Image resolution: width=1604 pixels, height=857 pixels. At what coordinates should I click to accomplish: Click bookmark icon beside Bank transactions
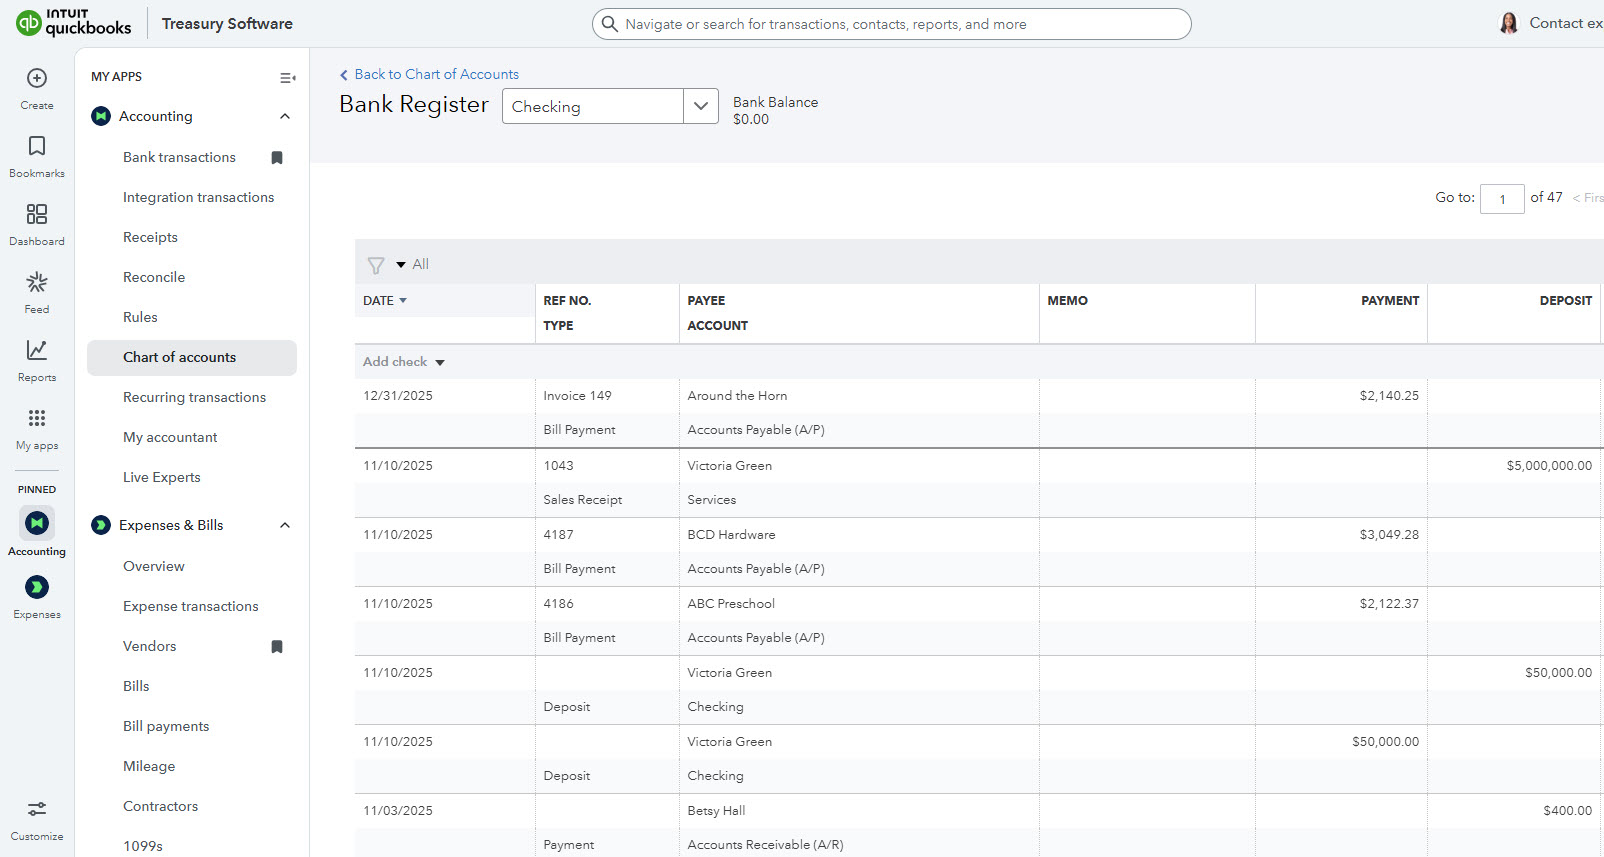click(x=277, y=157)
